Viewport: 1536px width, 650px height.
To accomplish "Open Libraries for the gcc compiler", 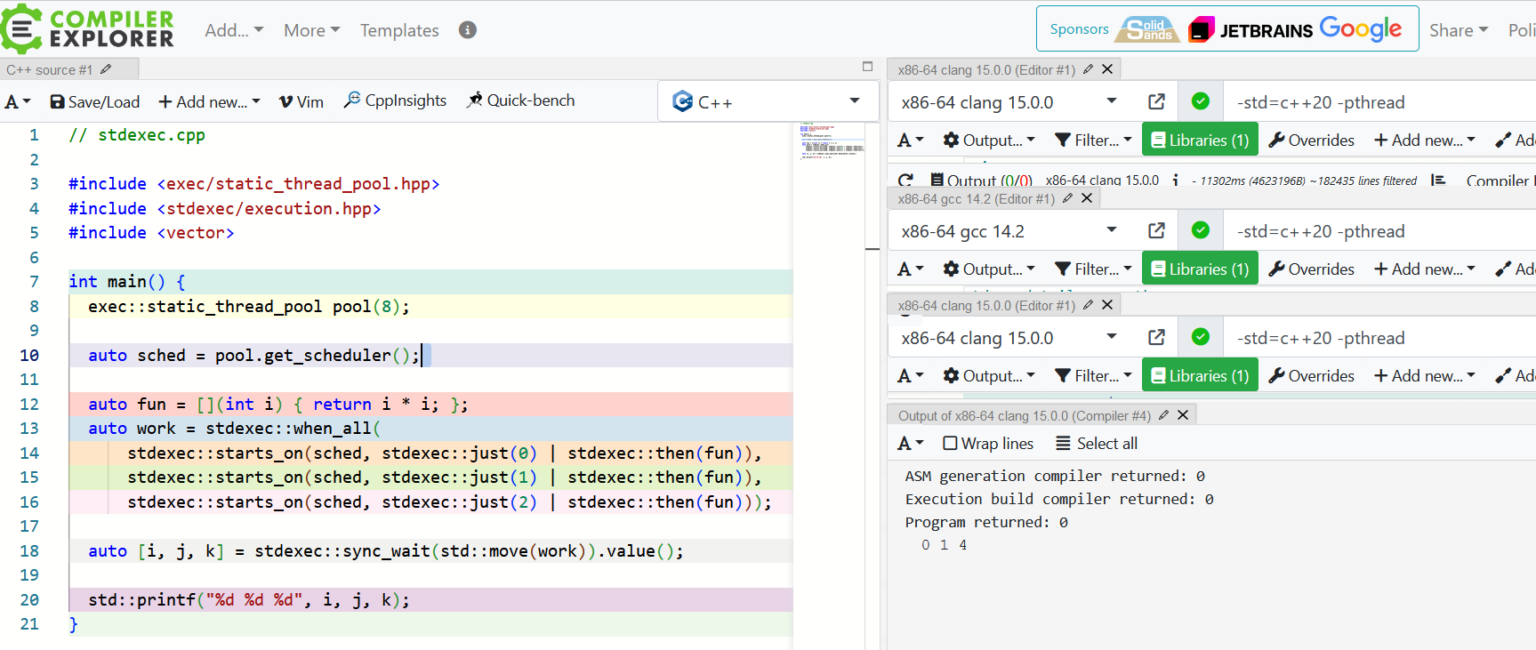I will (1199, 267).
